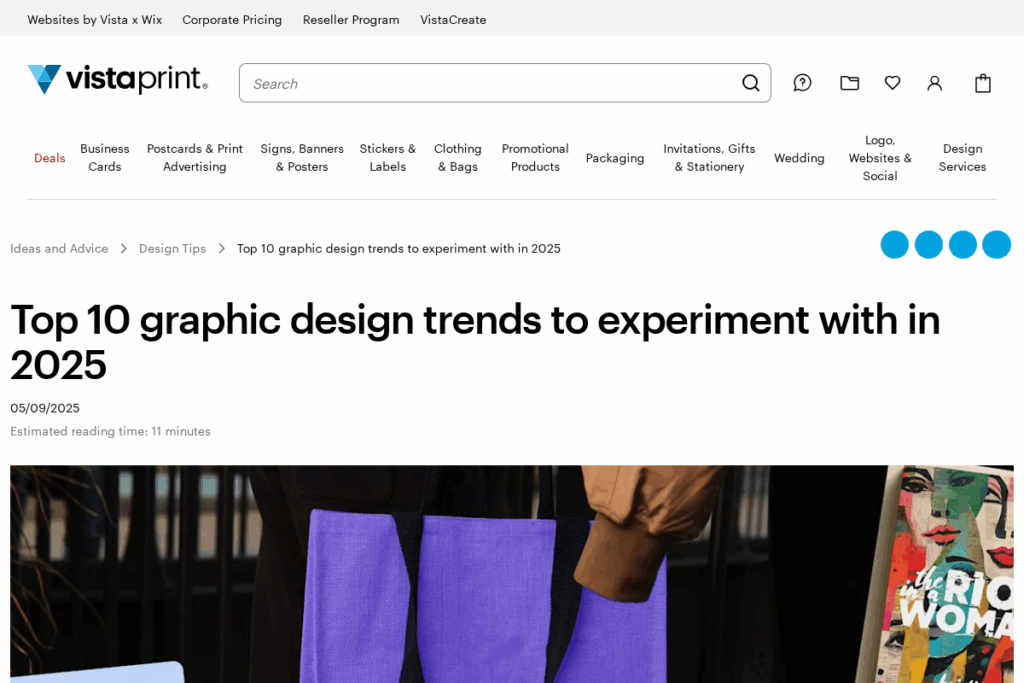1024x683 pixels.
Task: Go back to Ideas and Advice breadcrumb
Action: click(59, 248)
